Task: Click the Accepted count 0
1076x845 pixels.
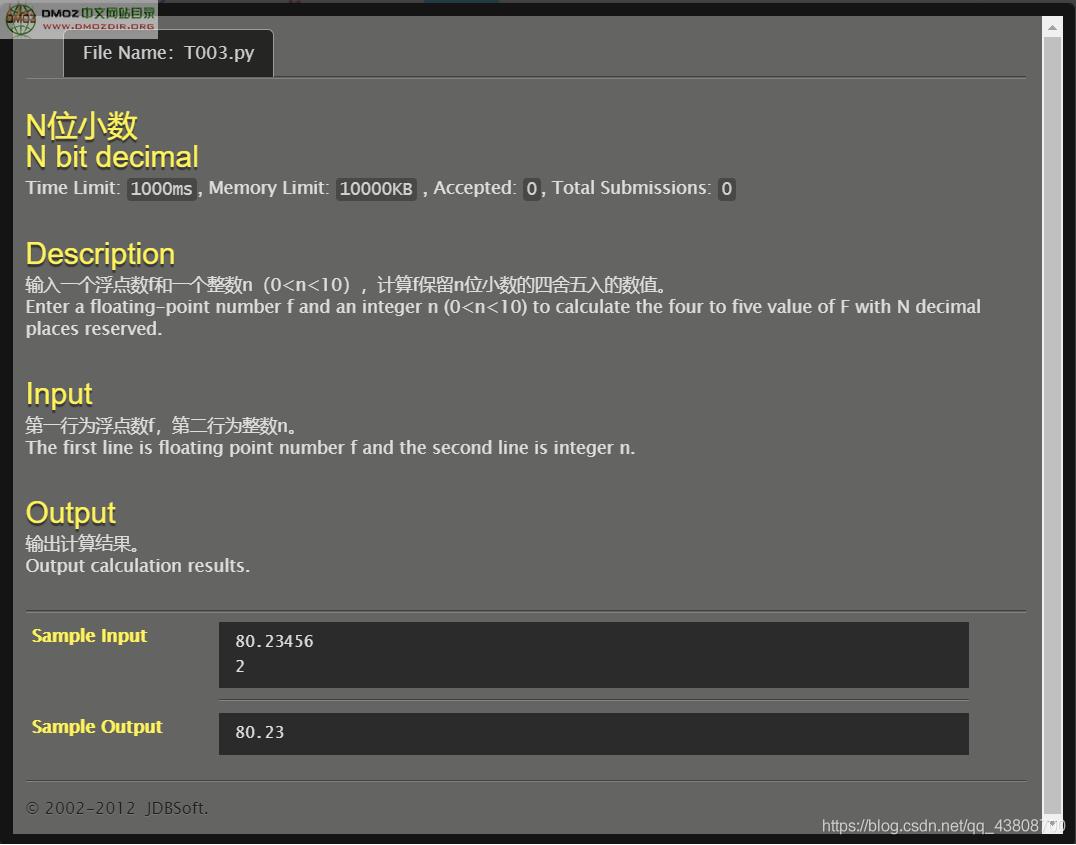Action: tap(531, 189)
